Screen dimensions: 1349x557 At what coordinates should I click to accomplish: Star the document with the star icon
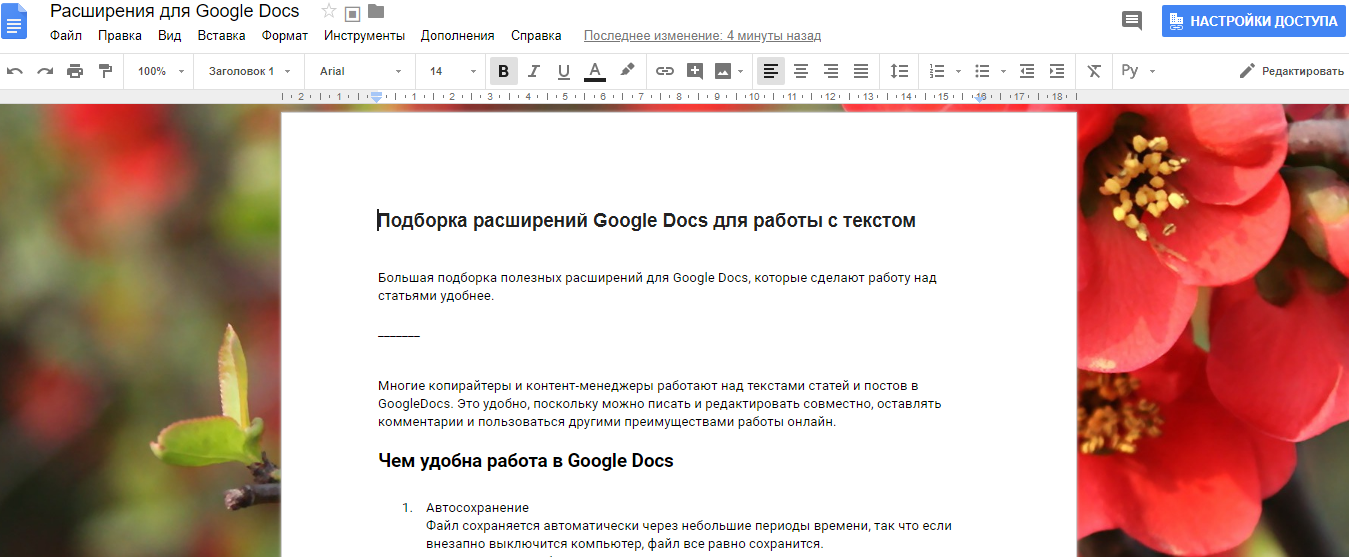click(329, 12)
